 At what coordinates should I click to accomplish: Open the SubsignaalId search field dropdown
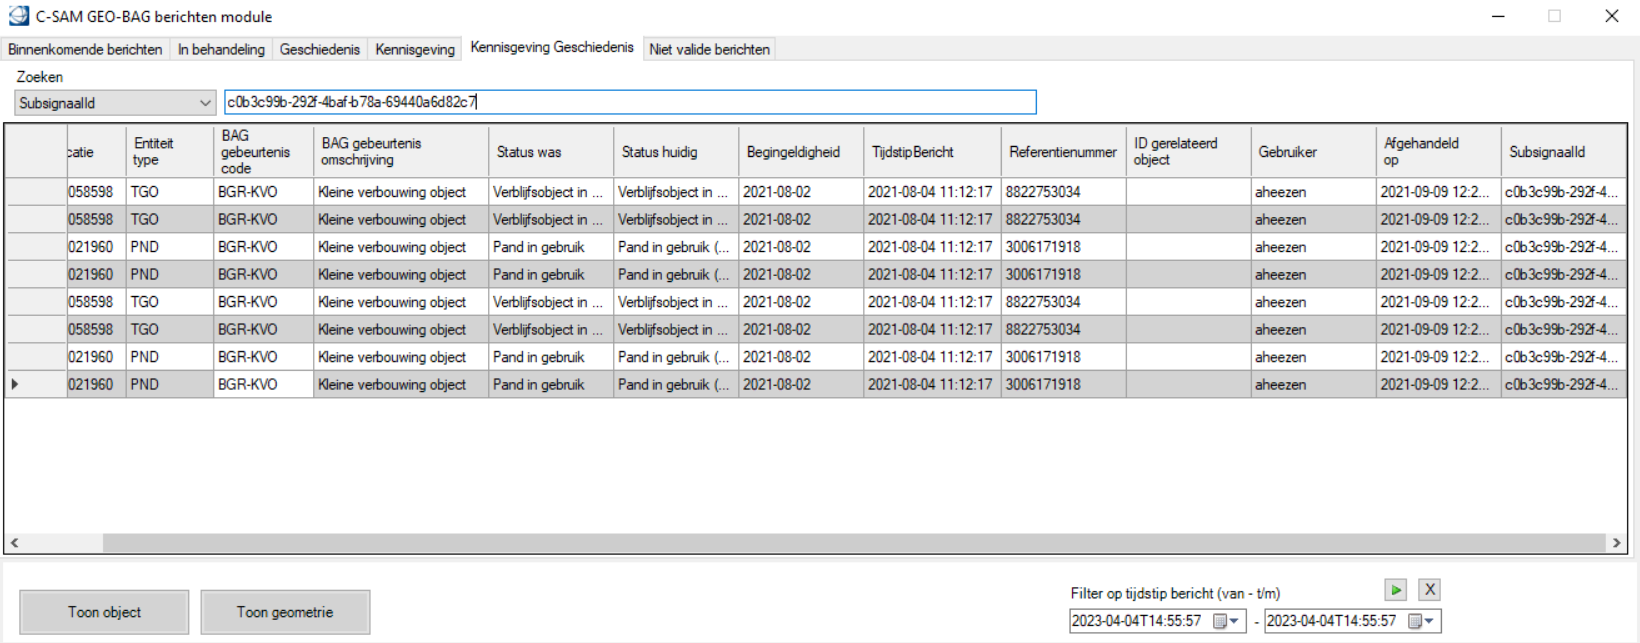205,103
